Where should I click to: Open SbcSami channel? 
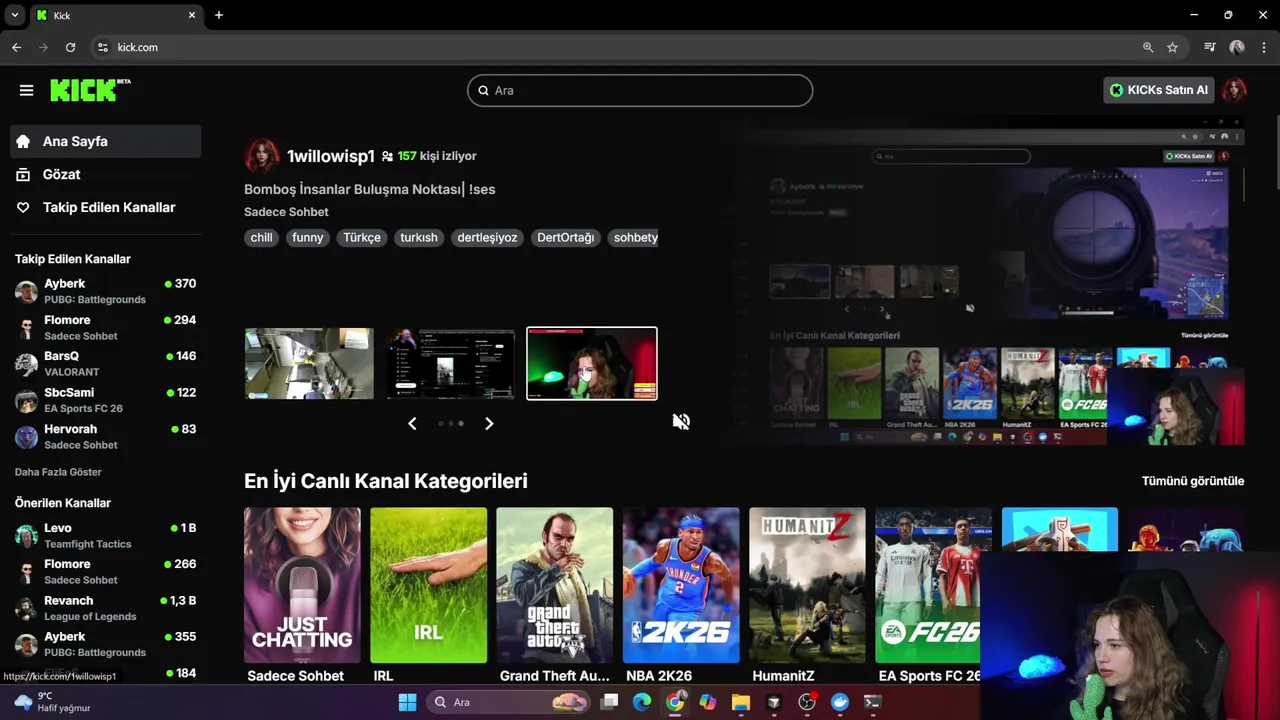click(105, 400)
